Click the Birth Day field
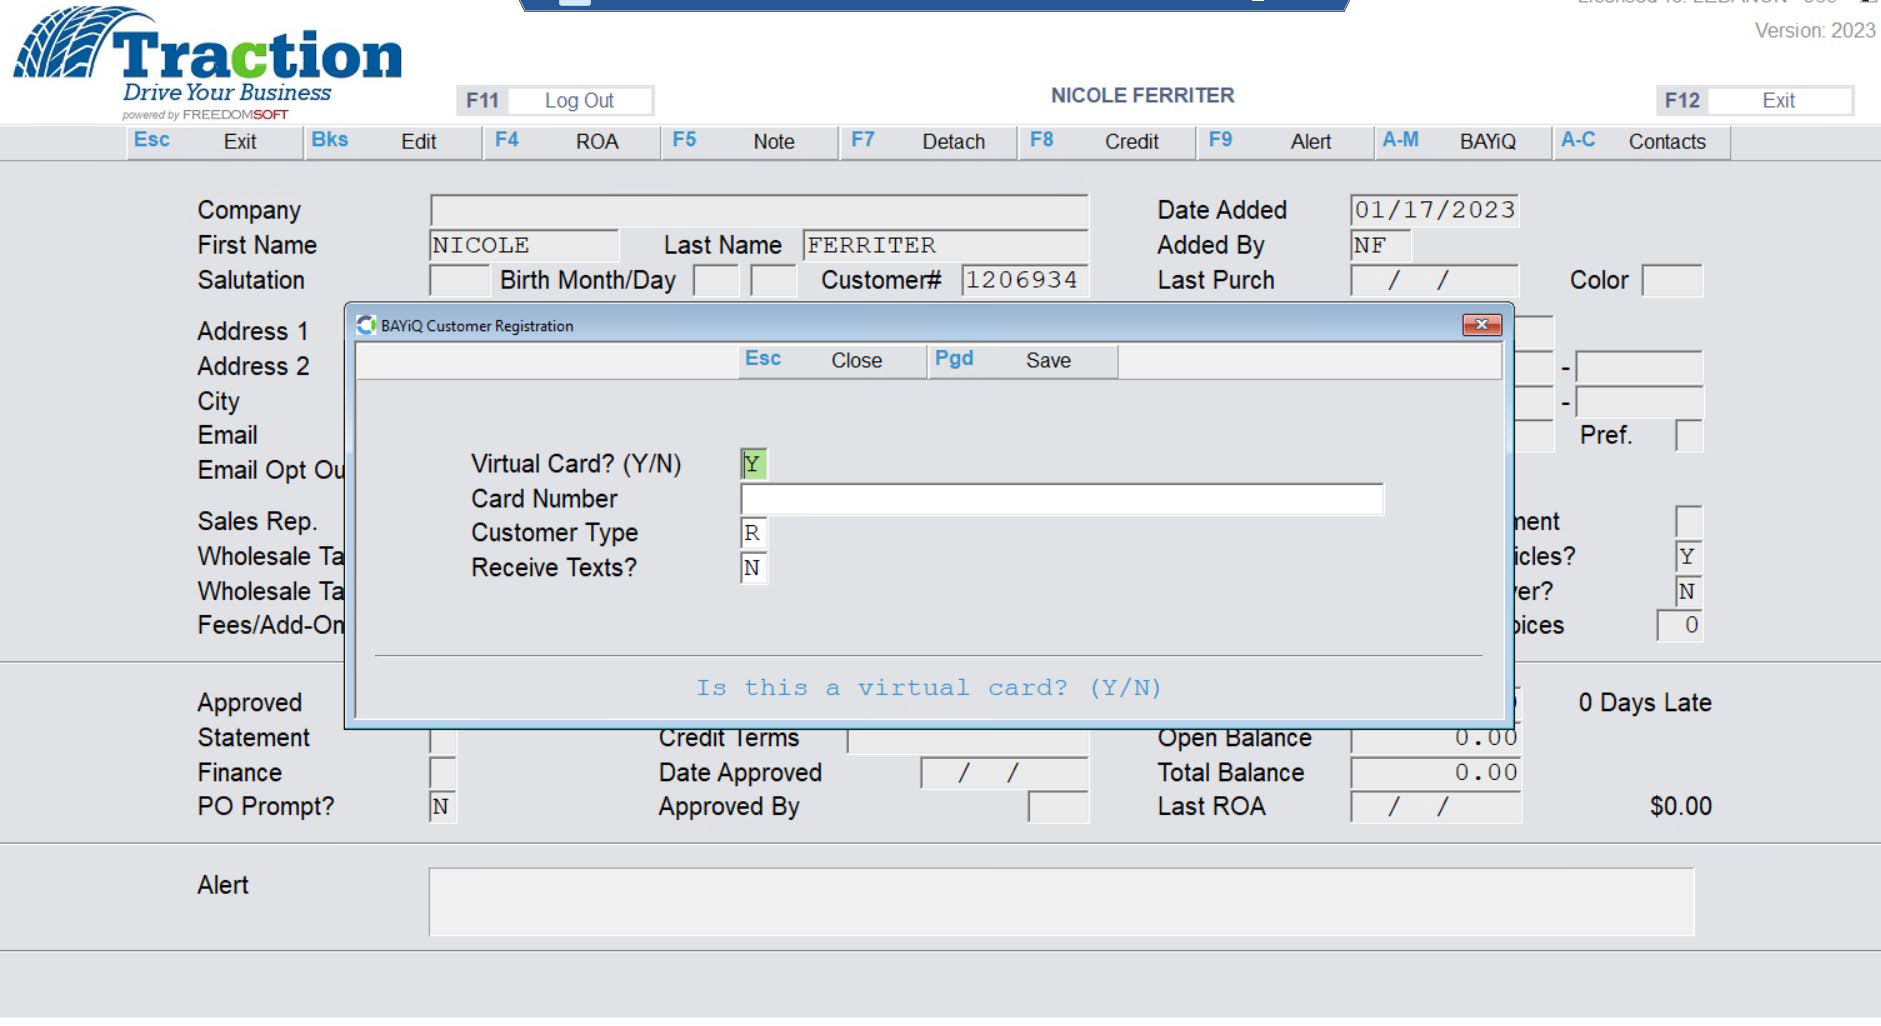The image size is (1881, 1026). [773, 280]
